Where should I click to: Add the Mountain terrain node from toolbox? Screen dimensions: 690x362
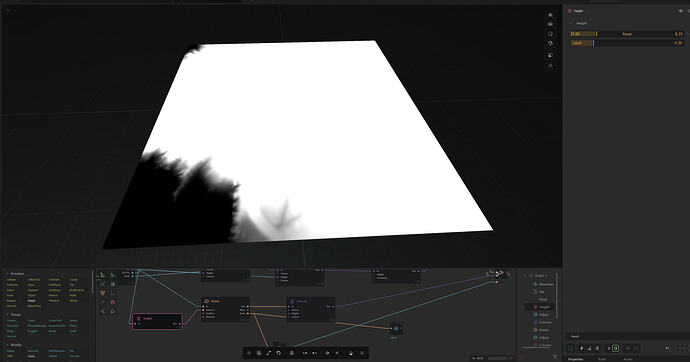tap(13, 326)
